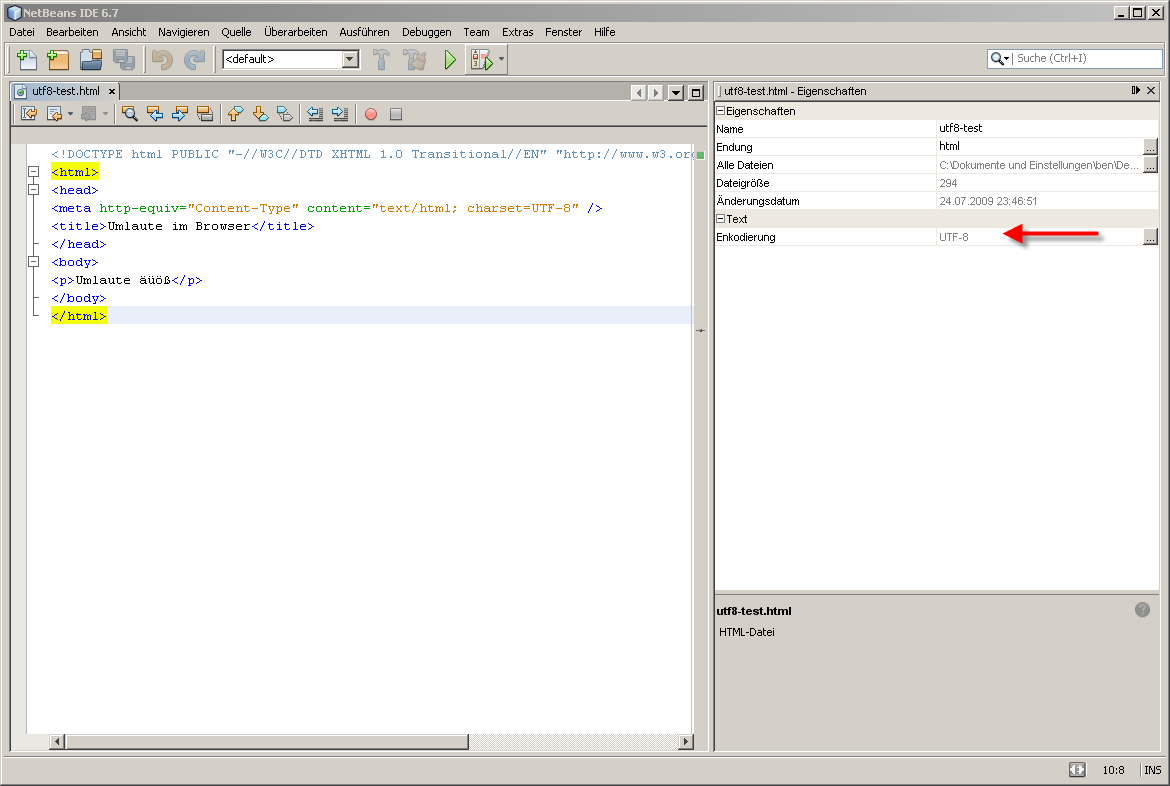
Task: Click the Back navigation icon in editor toolbar
Action: click(x=54, y=113)
